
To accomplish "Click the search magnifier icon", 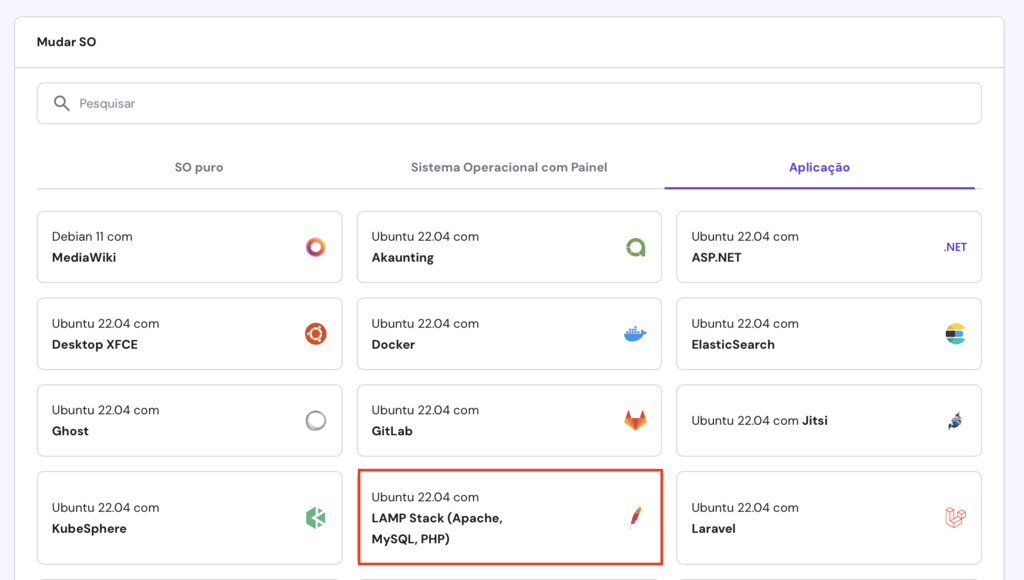I will point(61,103).
